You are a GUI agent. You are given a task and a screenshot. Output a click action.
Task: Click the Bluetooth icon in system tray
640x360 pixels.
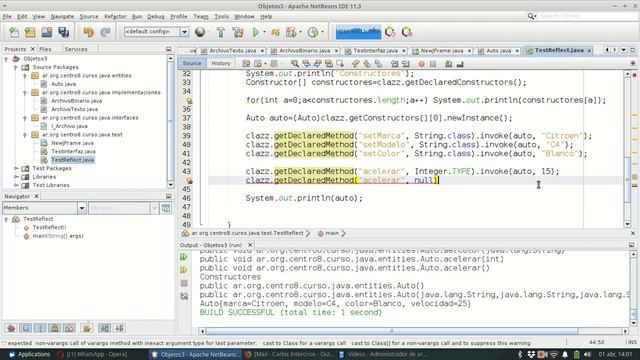(x=520, y=354)
